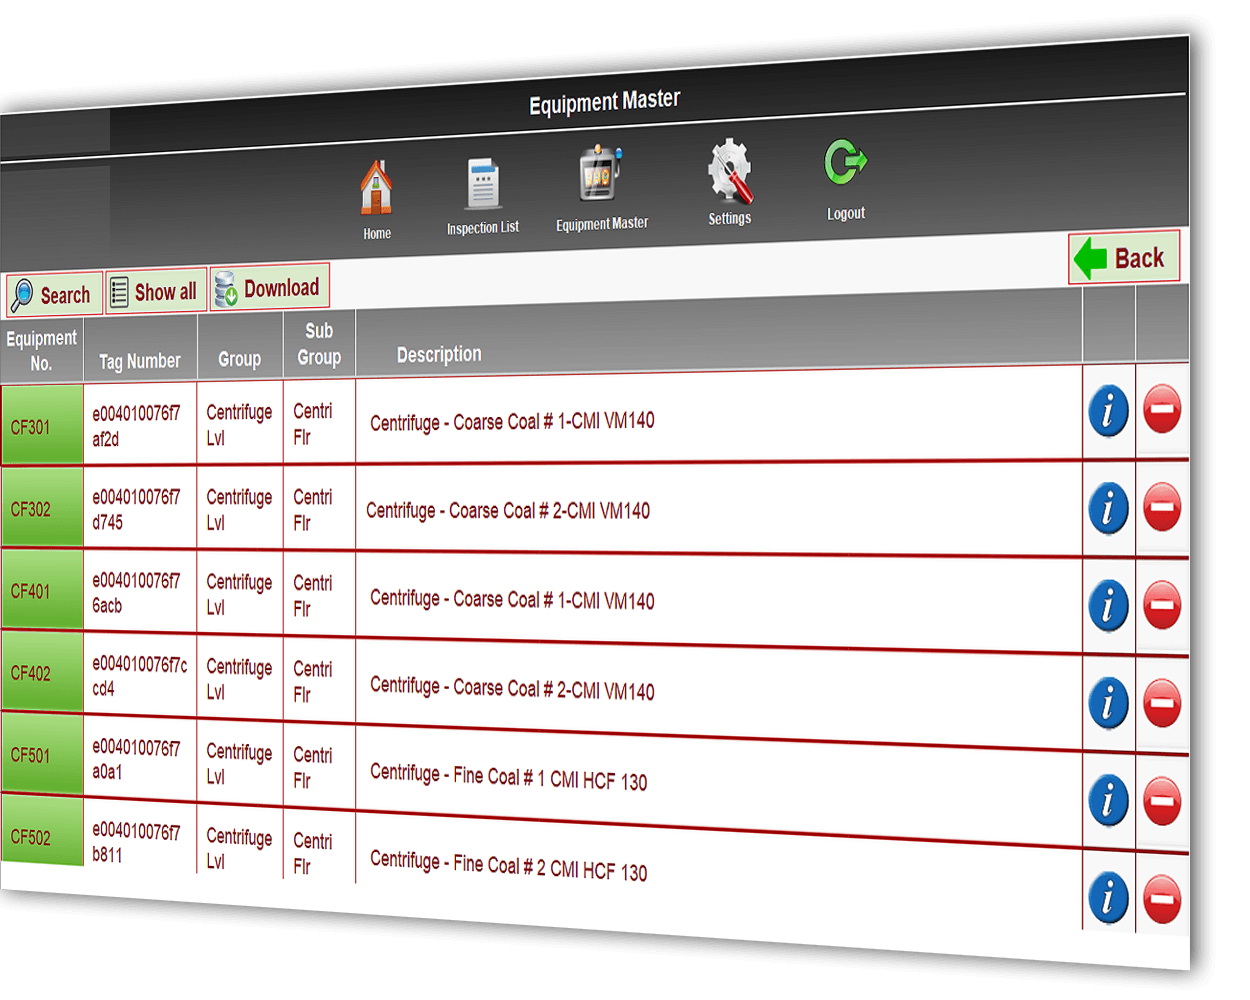This screenshot has width=1250, height=1000.
Task: Click the green Logout icon
Action: coord(845,163)
